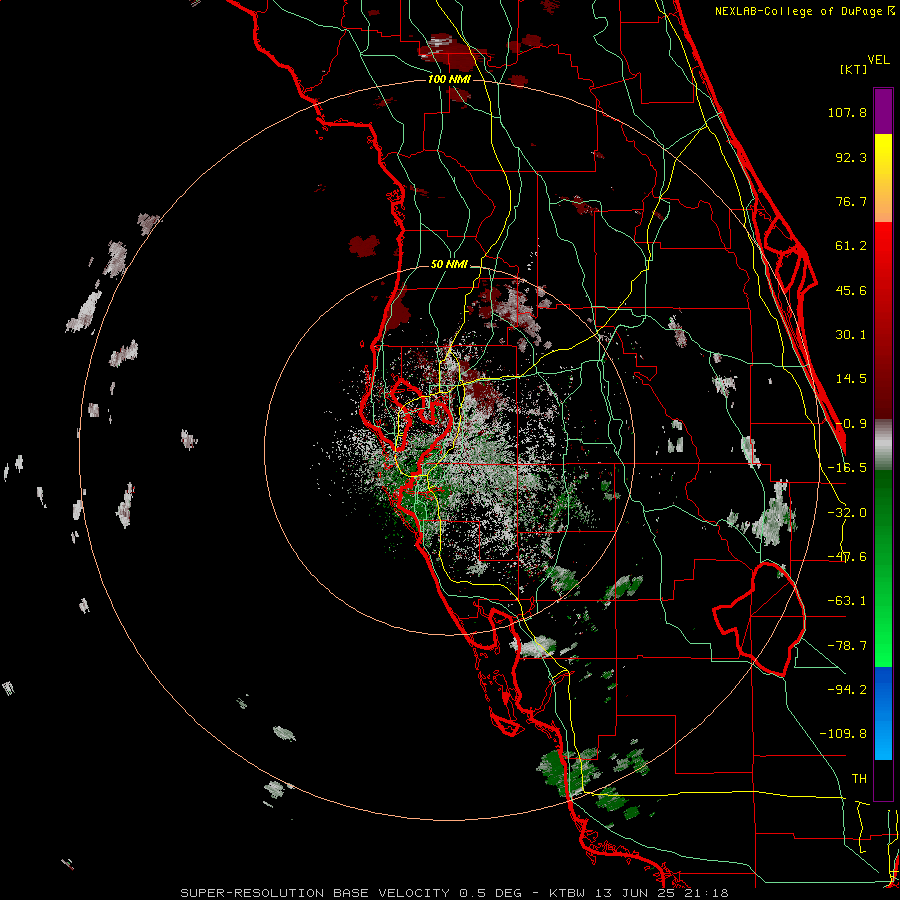The image size is (900, 900).
Task: Click the 92.3 velocity scale value
Action: 851,157
